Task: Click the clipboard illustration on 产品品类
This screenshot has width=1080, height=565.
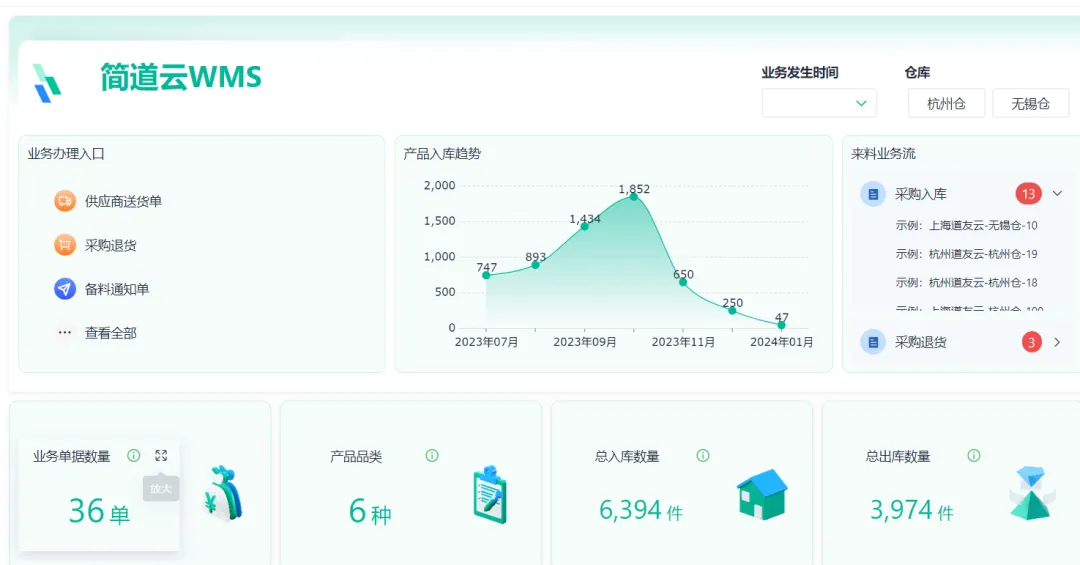Action: [490, 495]
